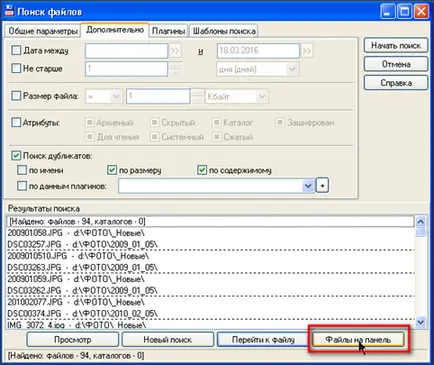The height and width of the screenshot is (365, 434).
Task: Tick the 'Атрибуты' checkbox
Action: pyautogui.click(x=16, y=123)
